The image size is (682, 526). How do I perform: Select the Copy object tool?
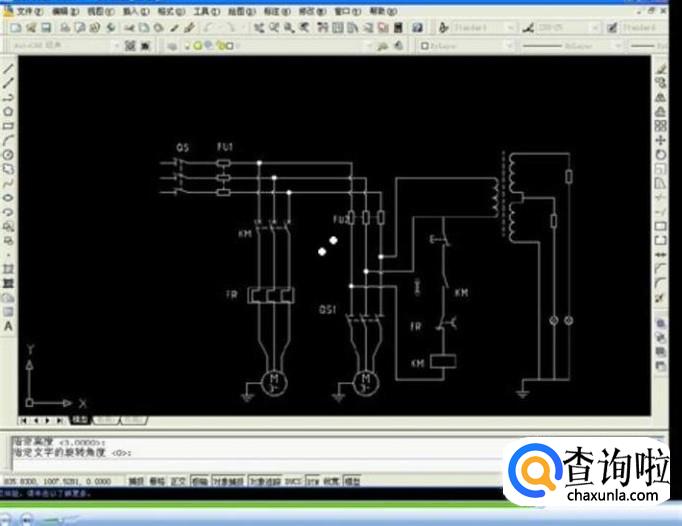(x=661, y=83)
